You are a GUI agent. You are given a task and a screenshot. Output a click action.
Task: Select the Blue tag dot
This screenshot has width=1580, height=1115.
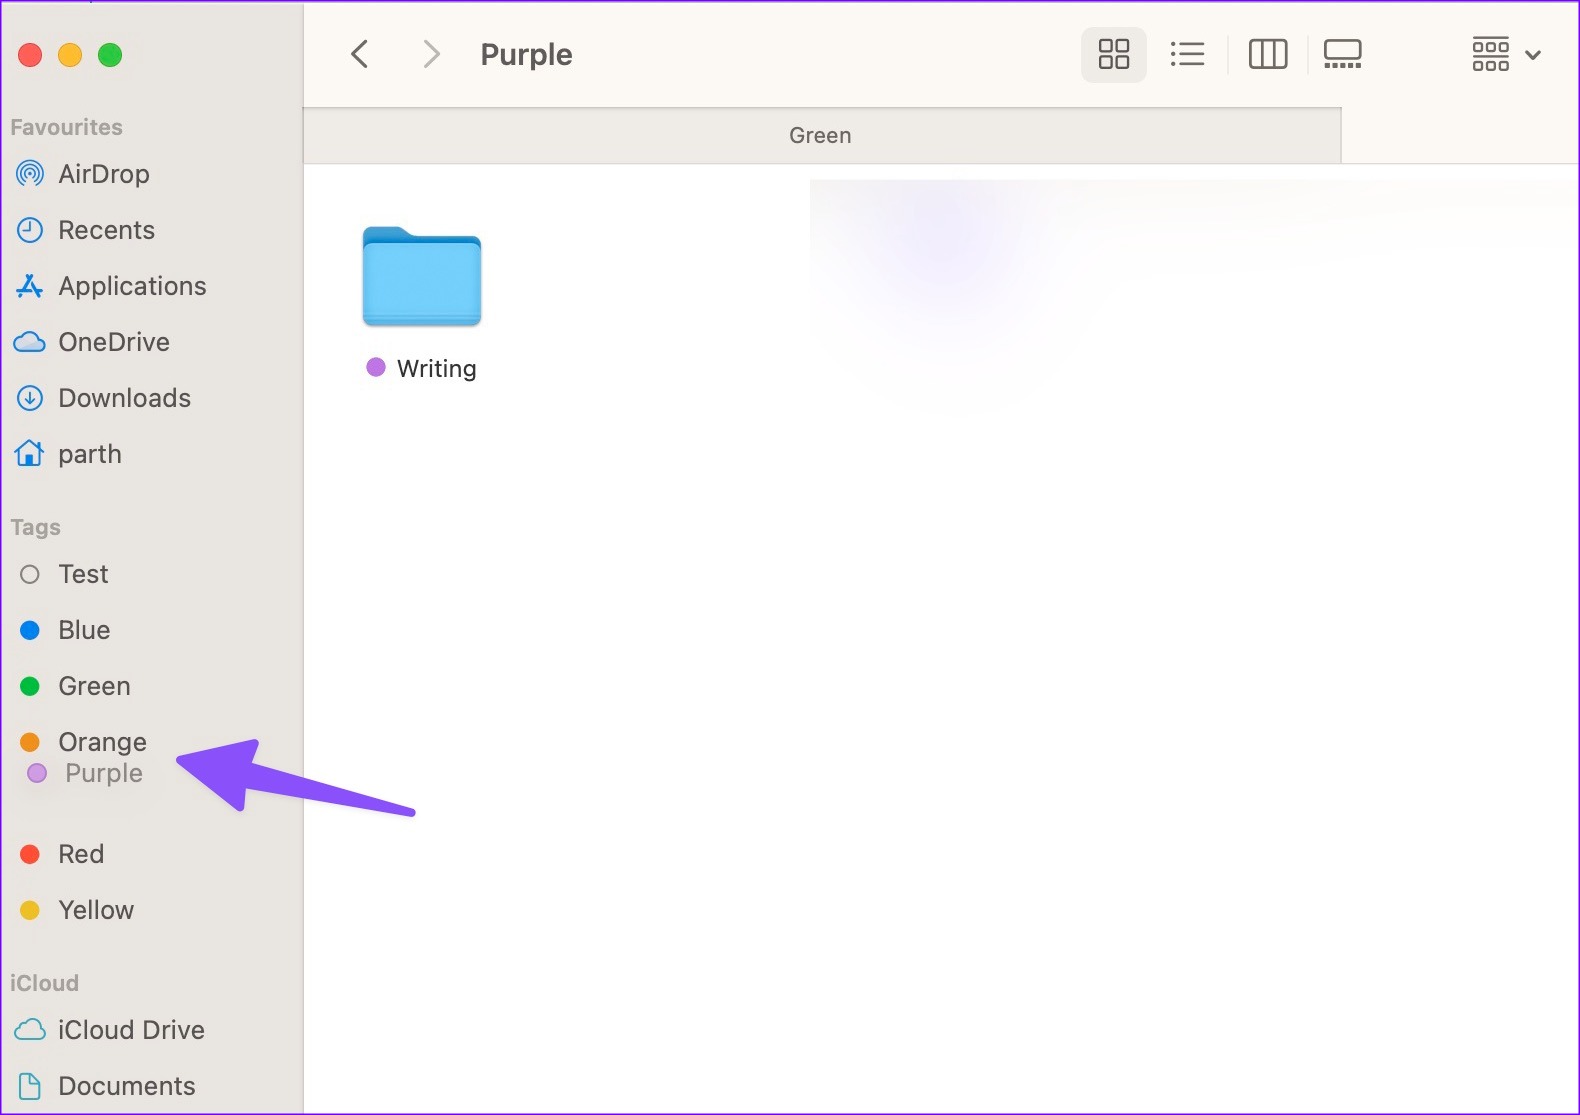click(x=30, y=630)
